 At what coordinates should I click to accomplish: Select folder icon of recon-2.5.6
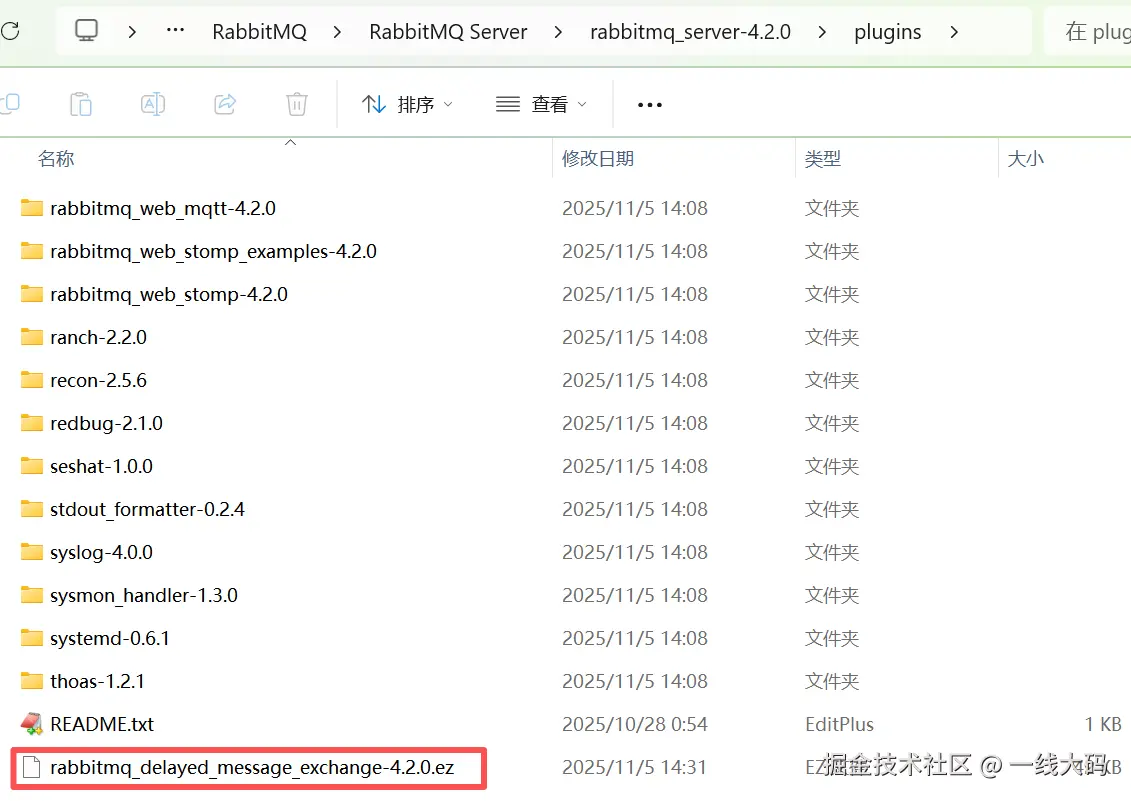[32, 380]
